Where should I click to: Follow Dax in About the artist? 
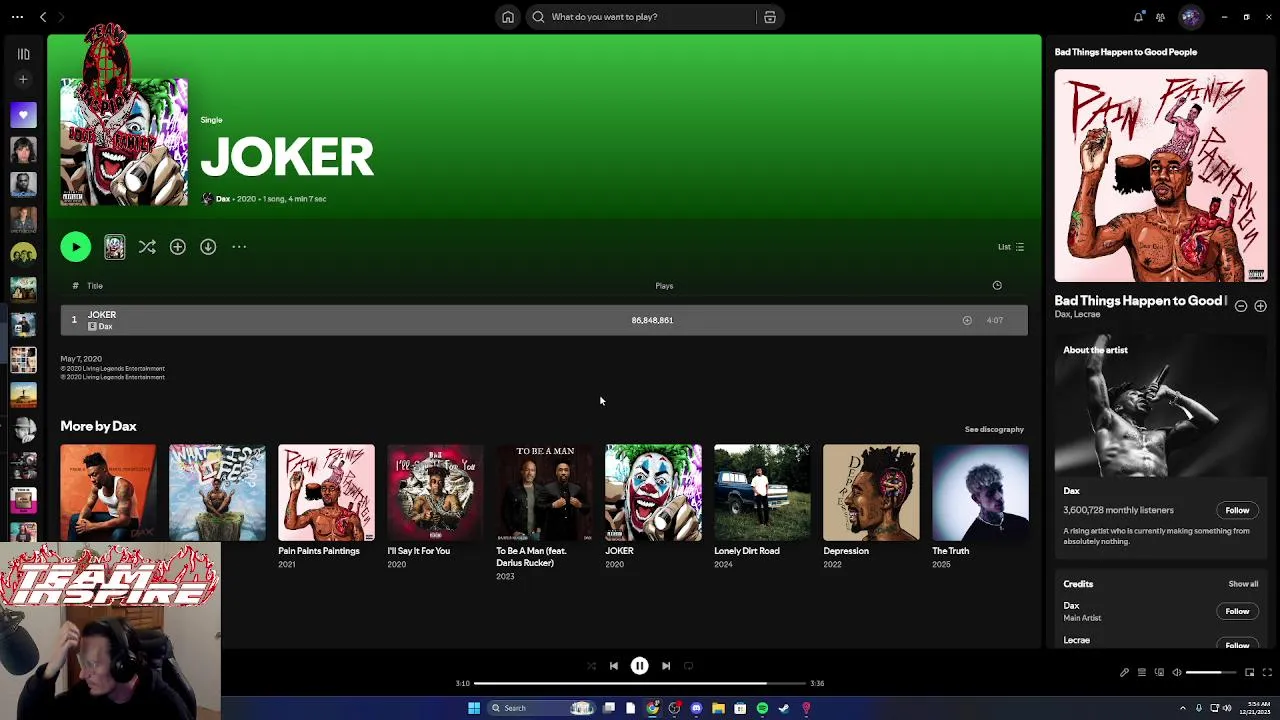1237,510
